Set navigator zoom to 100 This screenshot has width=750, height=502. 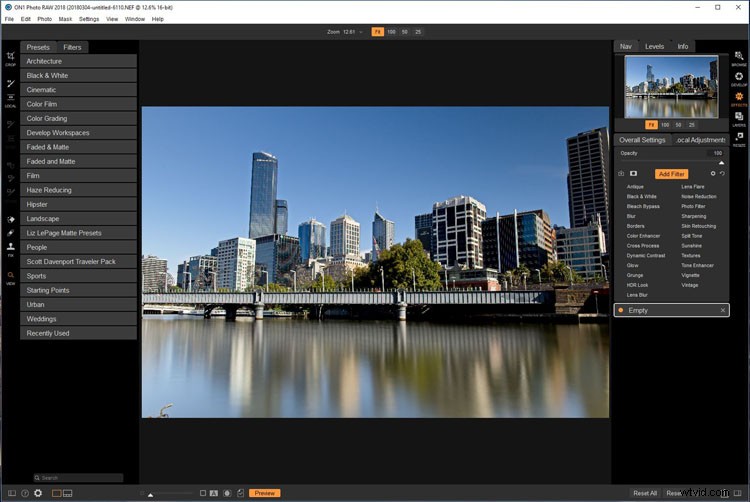pos(665,125)
